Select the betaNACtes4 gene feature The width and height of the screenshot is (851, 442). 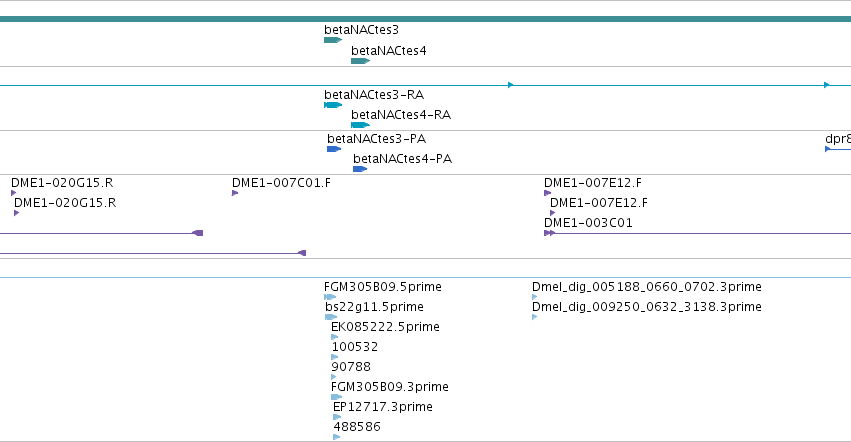(360, 61)
